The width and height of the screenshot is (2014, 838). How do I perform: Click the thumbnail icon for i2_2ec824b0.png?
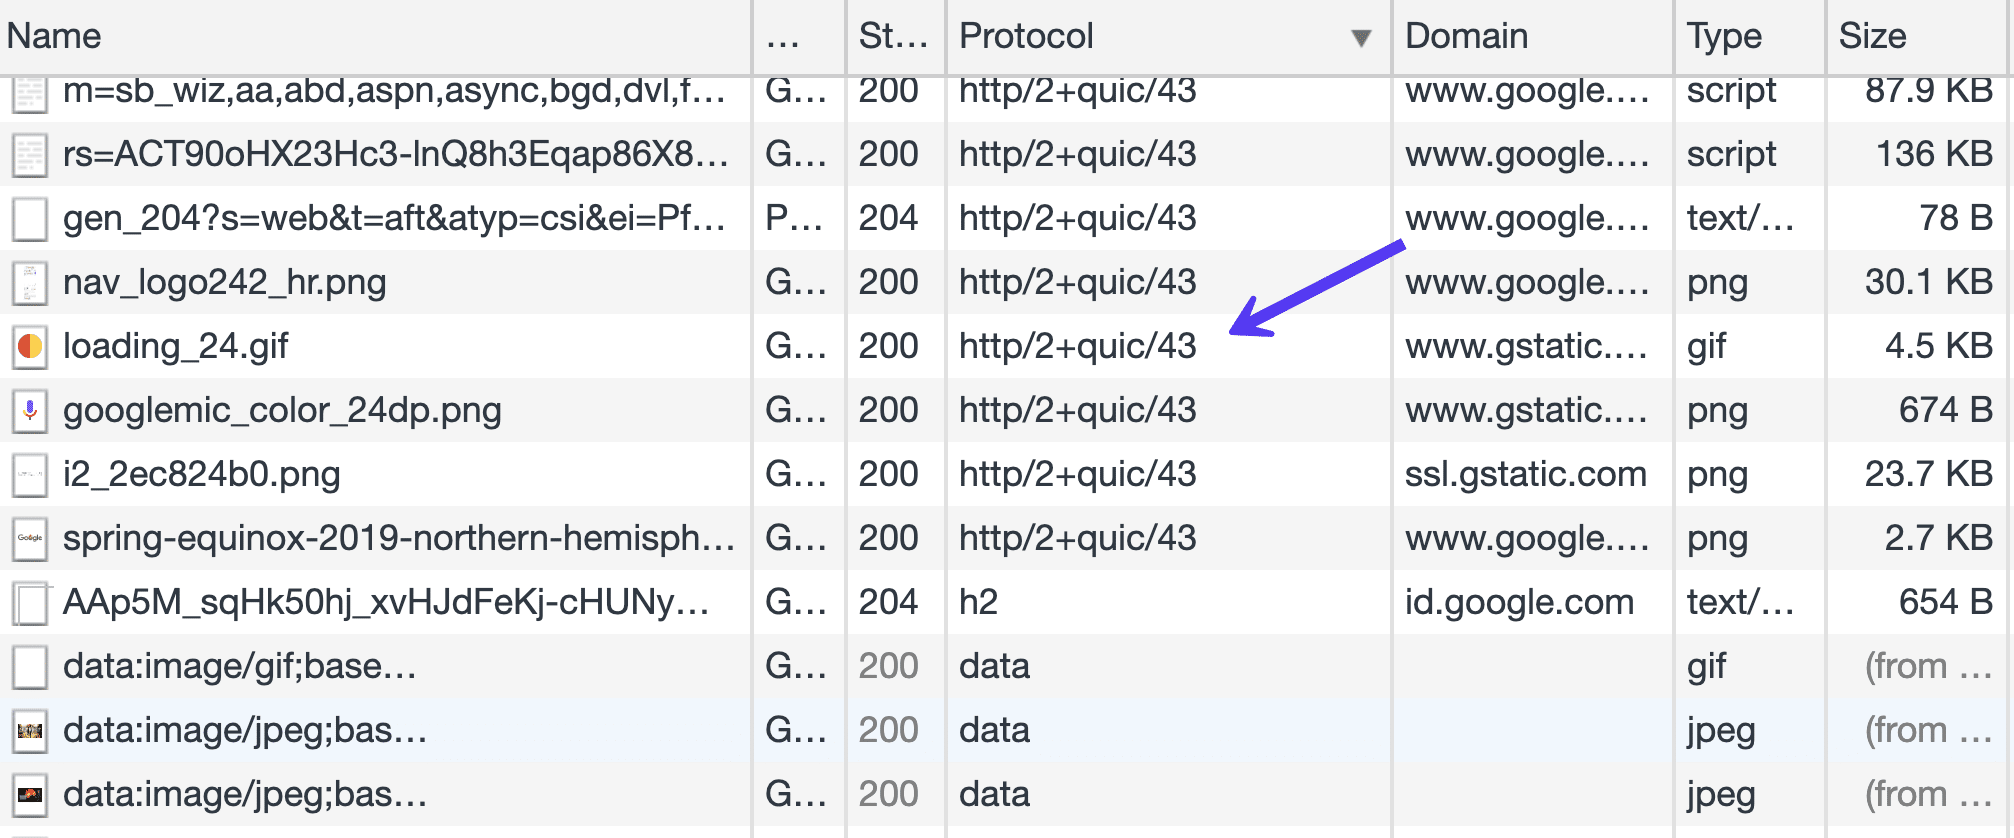[x=29, y=474]
